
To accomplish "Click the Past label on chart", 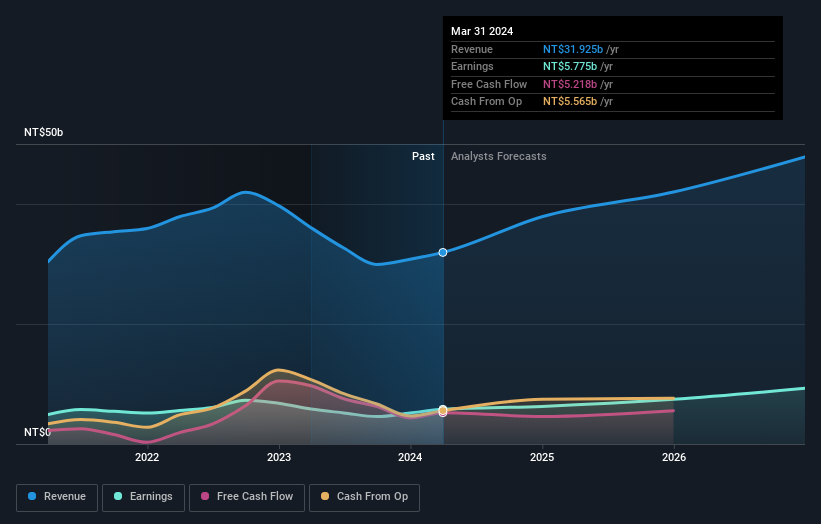I will click(423, 156).
